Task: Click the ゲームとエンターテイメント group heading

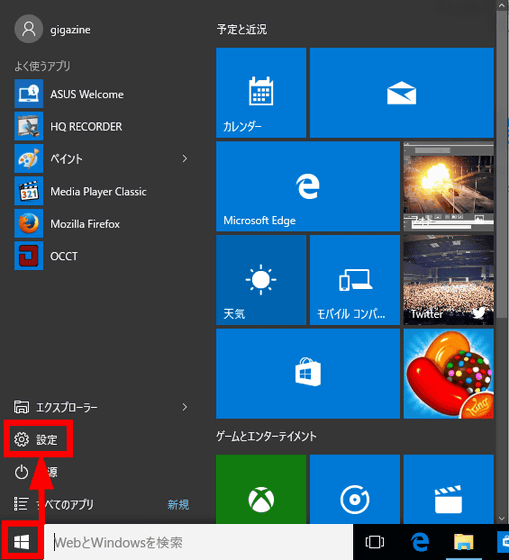Action: (x=266, y=436)
